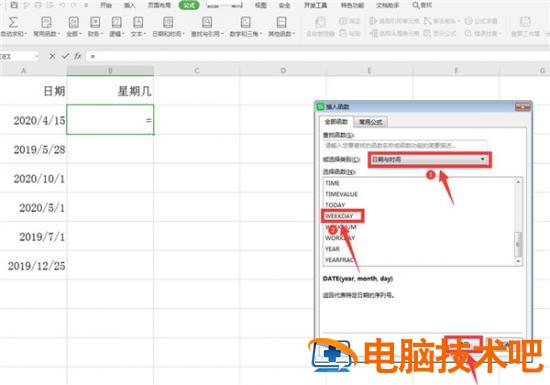Click the function list scrollbar down arrow
550x385 pixels.
point(518,261)
